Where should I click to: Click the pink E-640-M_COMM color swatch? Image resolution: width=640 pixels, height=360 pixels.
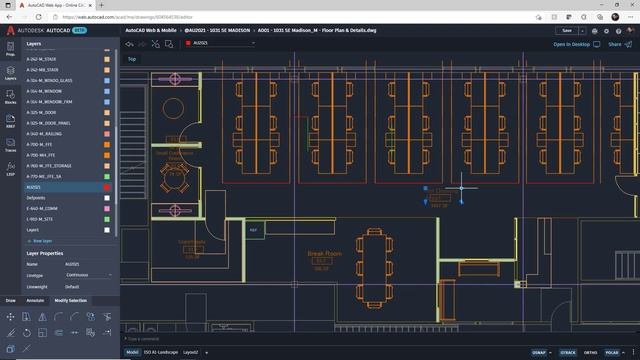click(x=107, y=209)
